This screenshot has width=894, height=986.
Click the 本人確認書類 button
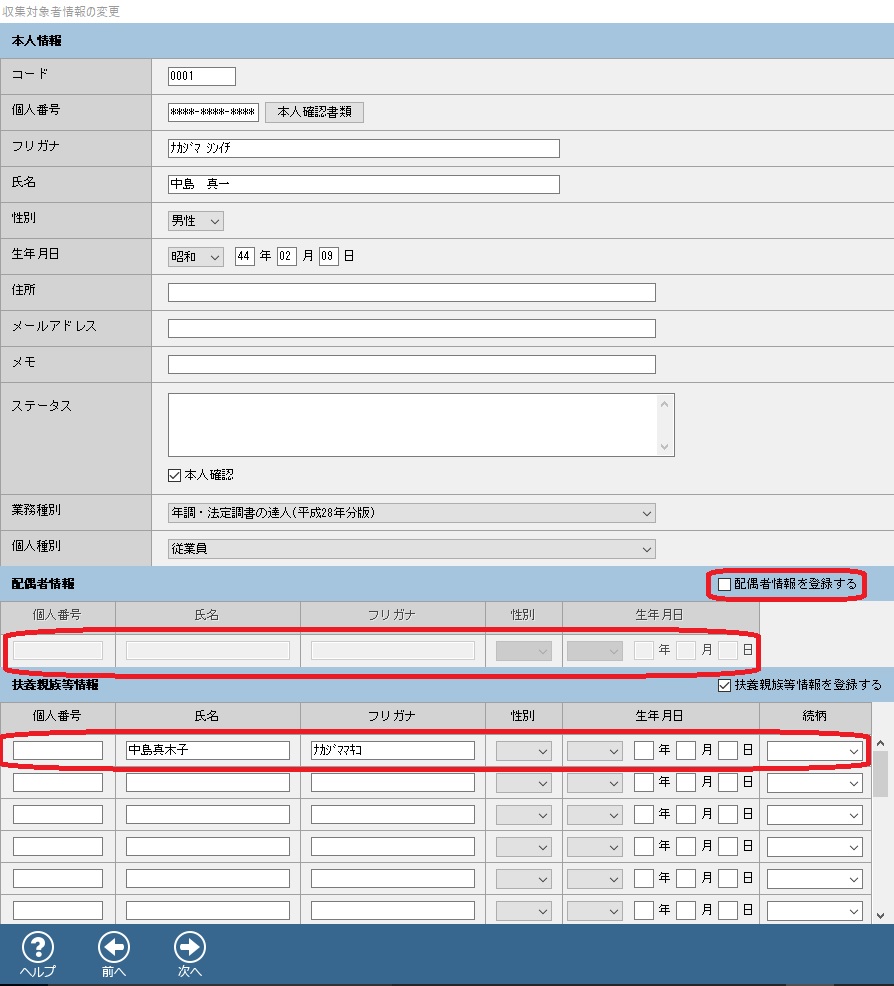[x=314, y=112]
